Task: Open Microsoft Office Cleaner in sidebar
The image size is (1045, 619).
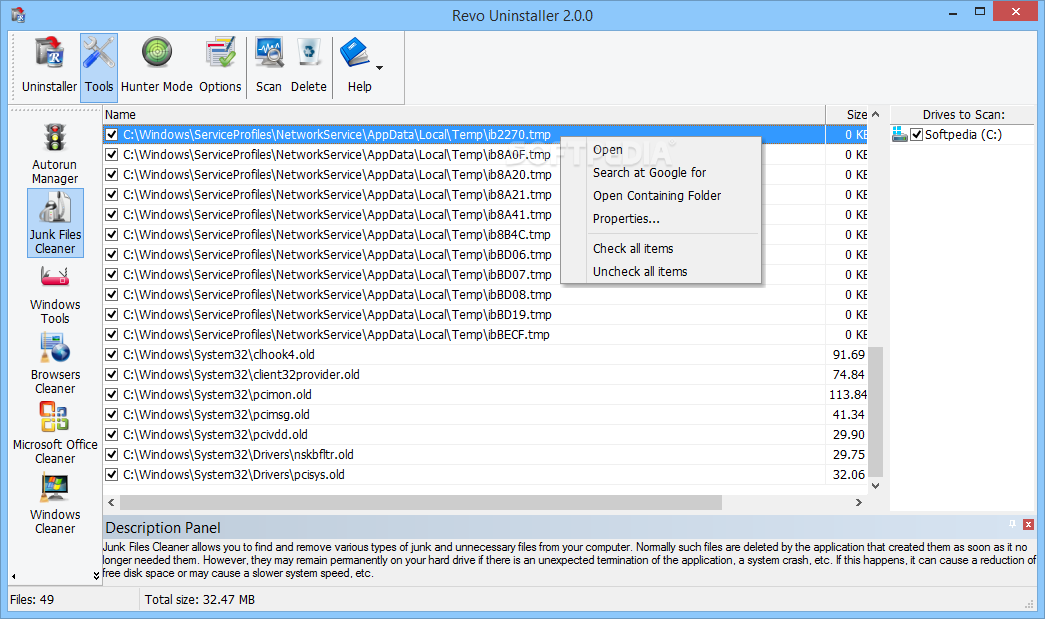Action: pos(55,432)
